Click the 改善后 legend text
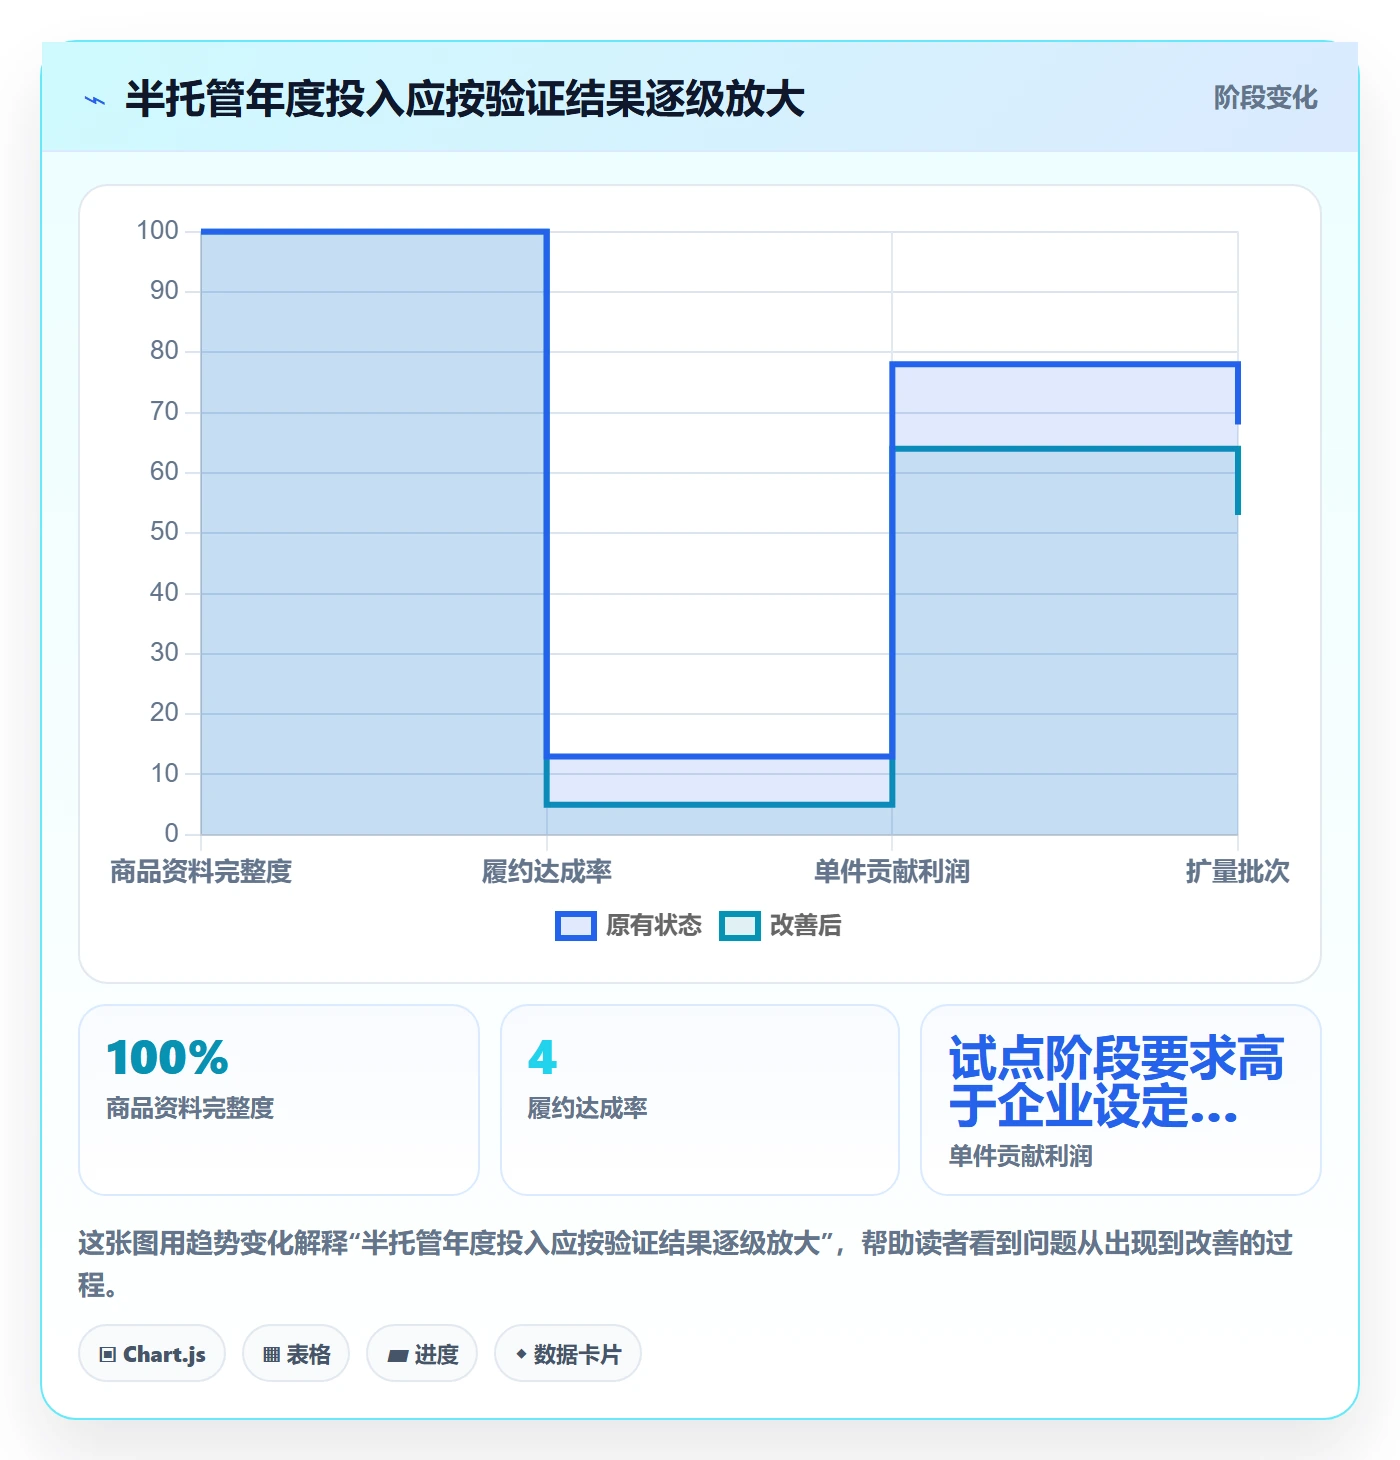 [805, 926]
